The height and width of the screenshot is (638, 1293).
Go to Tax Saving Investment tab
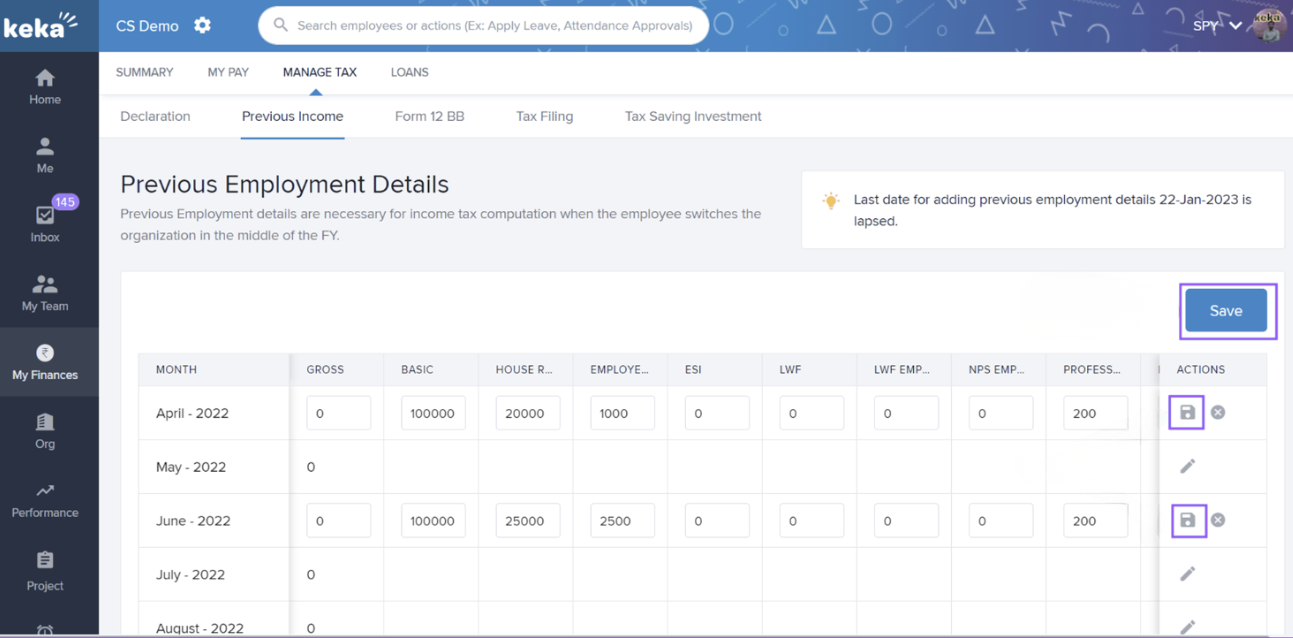click(x=693, y=116)
